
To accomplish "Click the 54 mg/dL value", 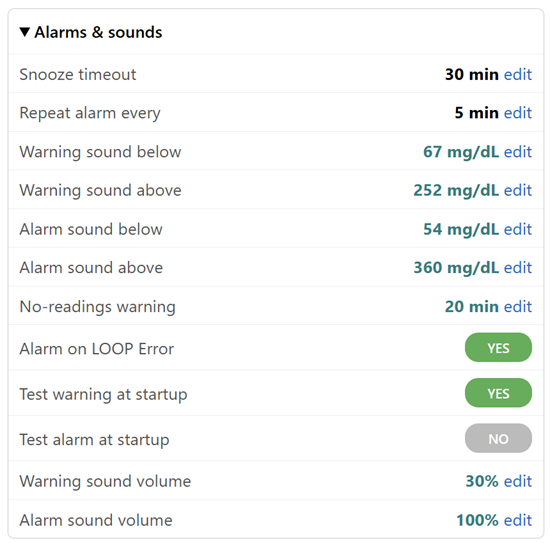I will coord(461,230).
